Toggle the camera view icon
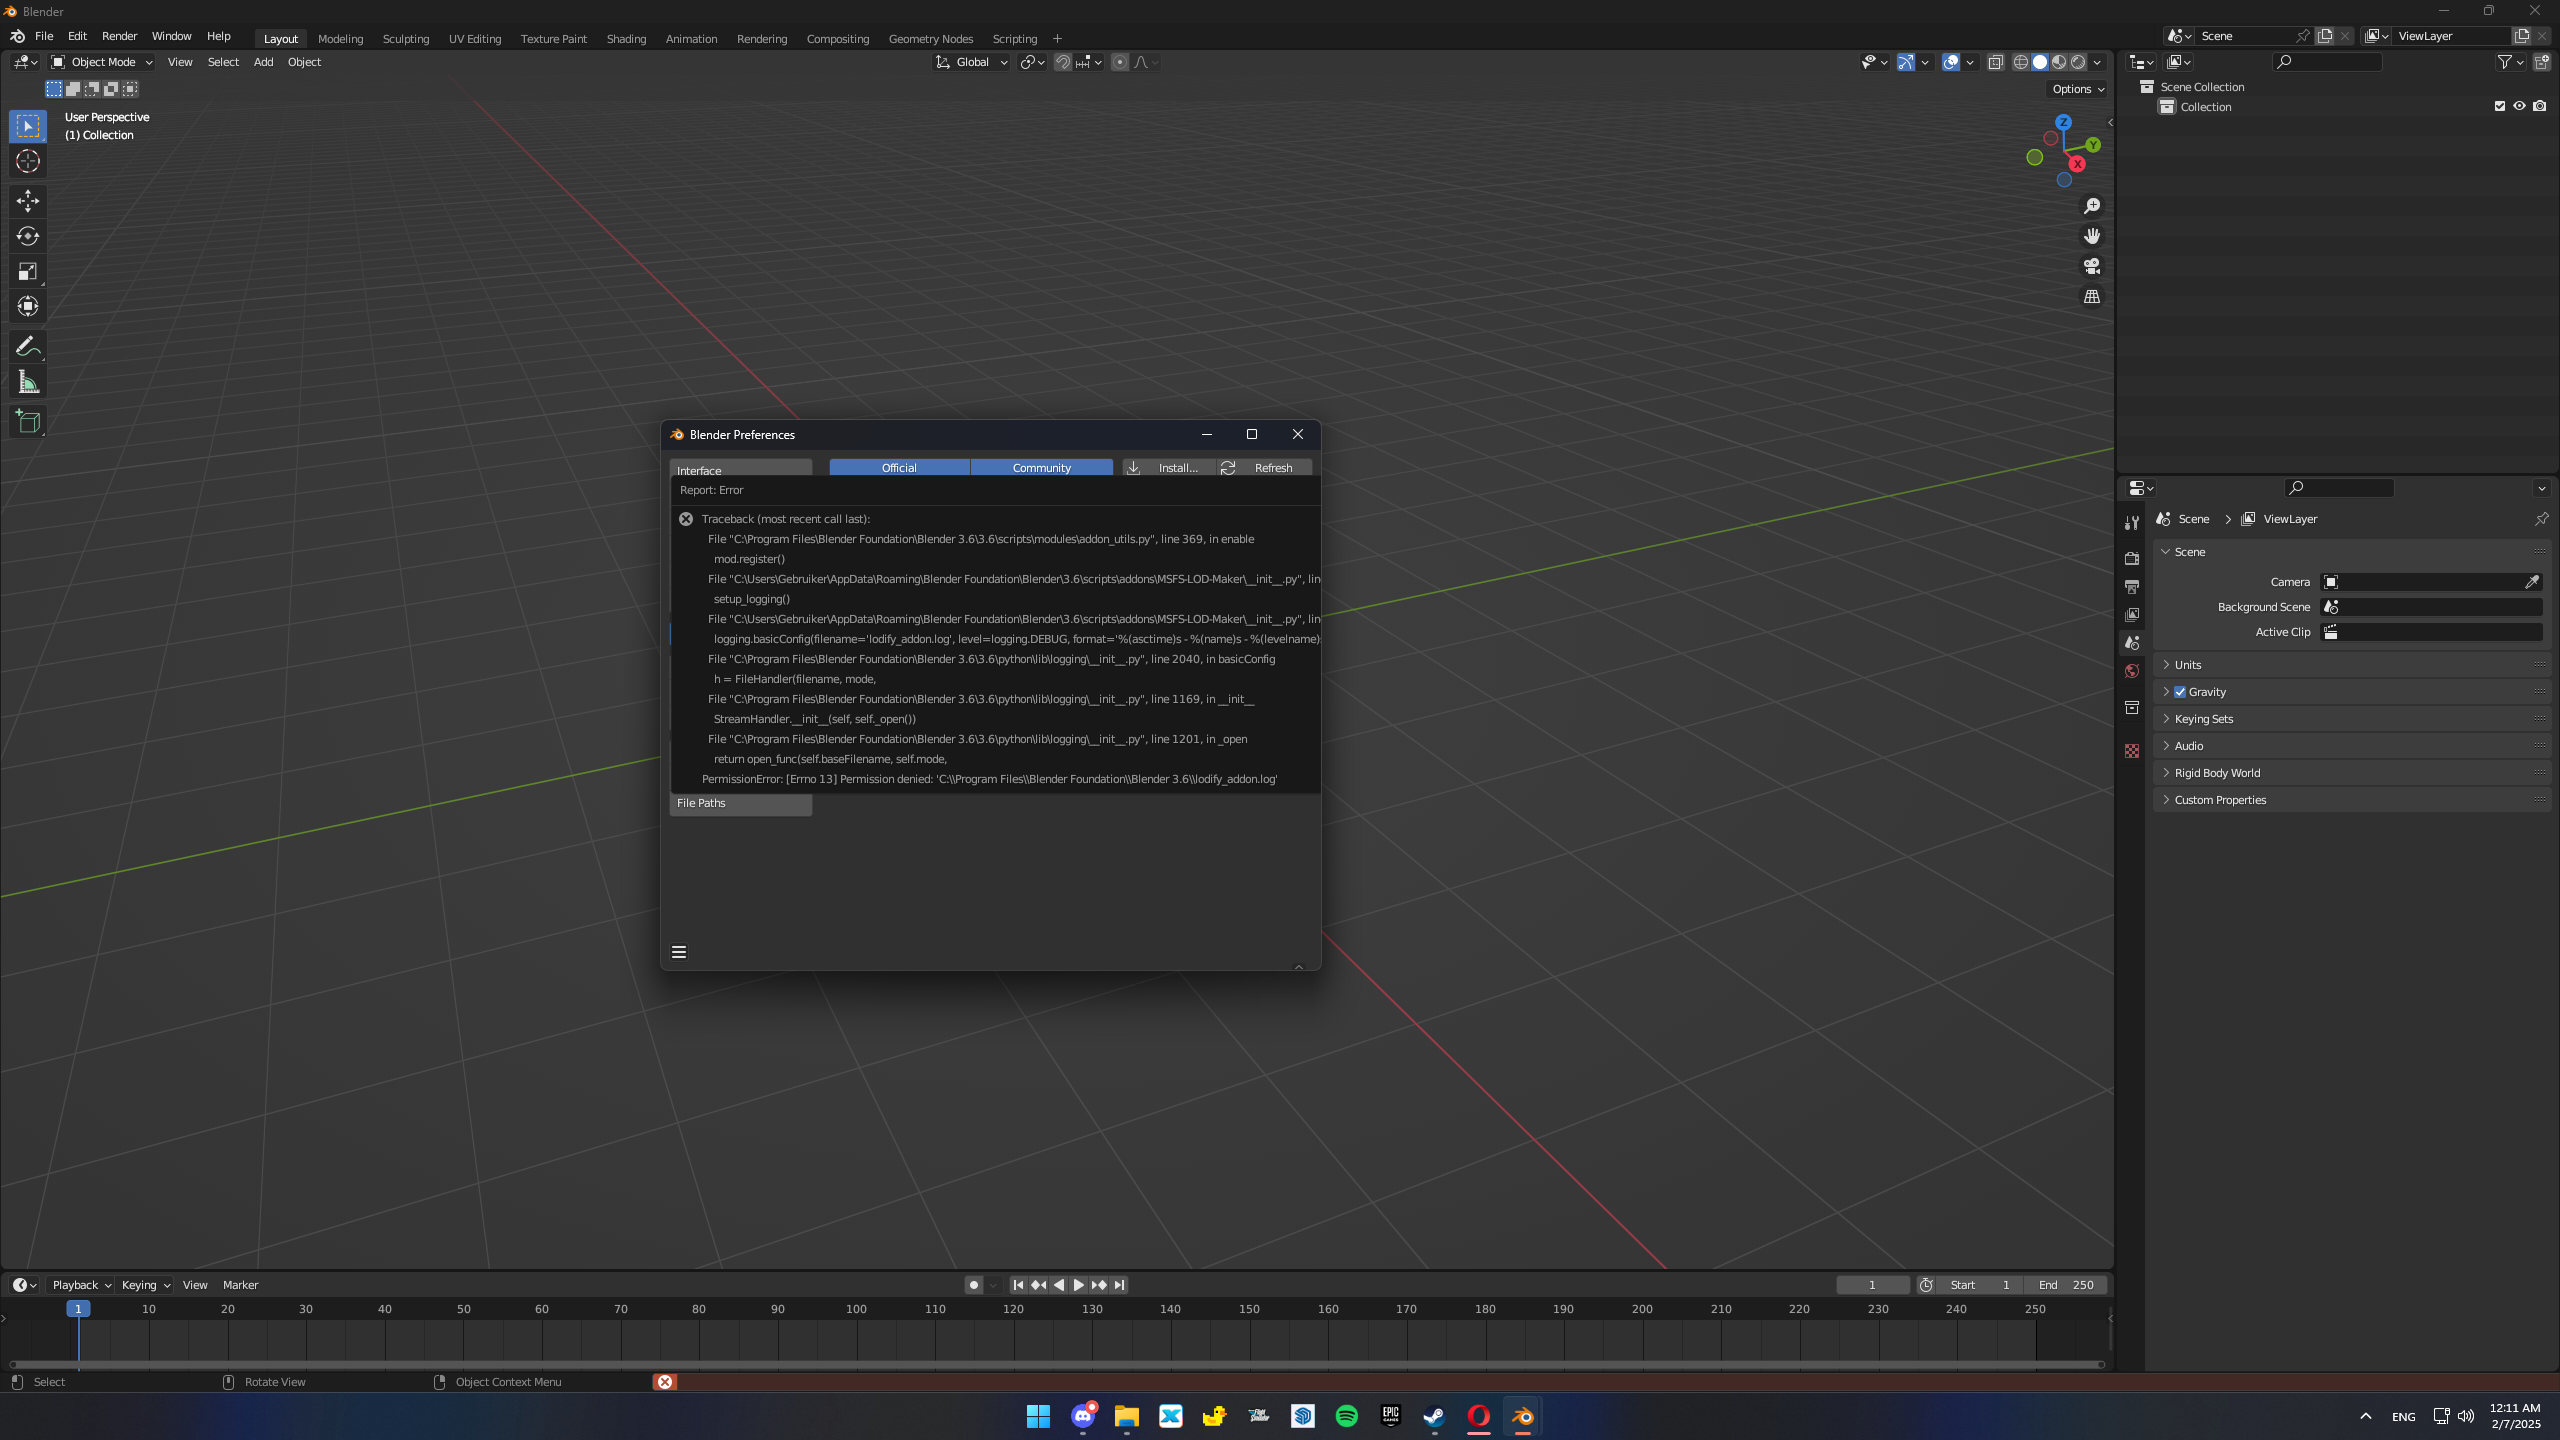The image size is (2560, 1440). click(2092, 266)
